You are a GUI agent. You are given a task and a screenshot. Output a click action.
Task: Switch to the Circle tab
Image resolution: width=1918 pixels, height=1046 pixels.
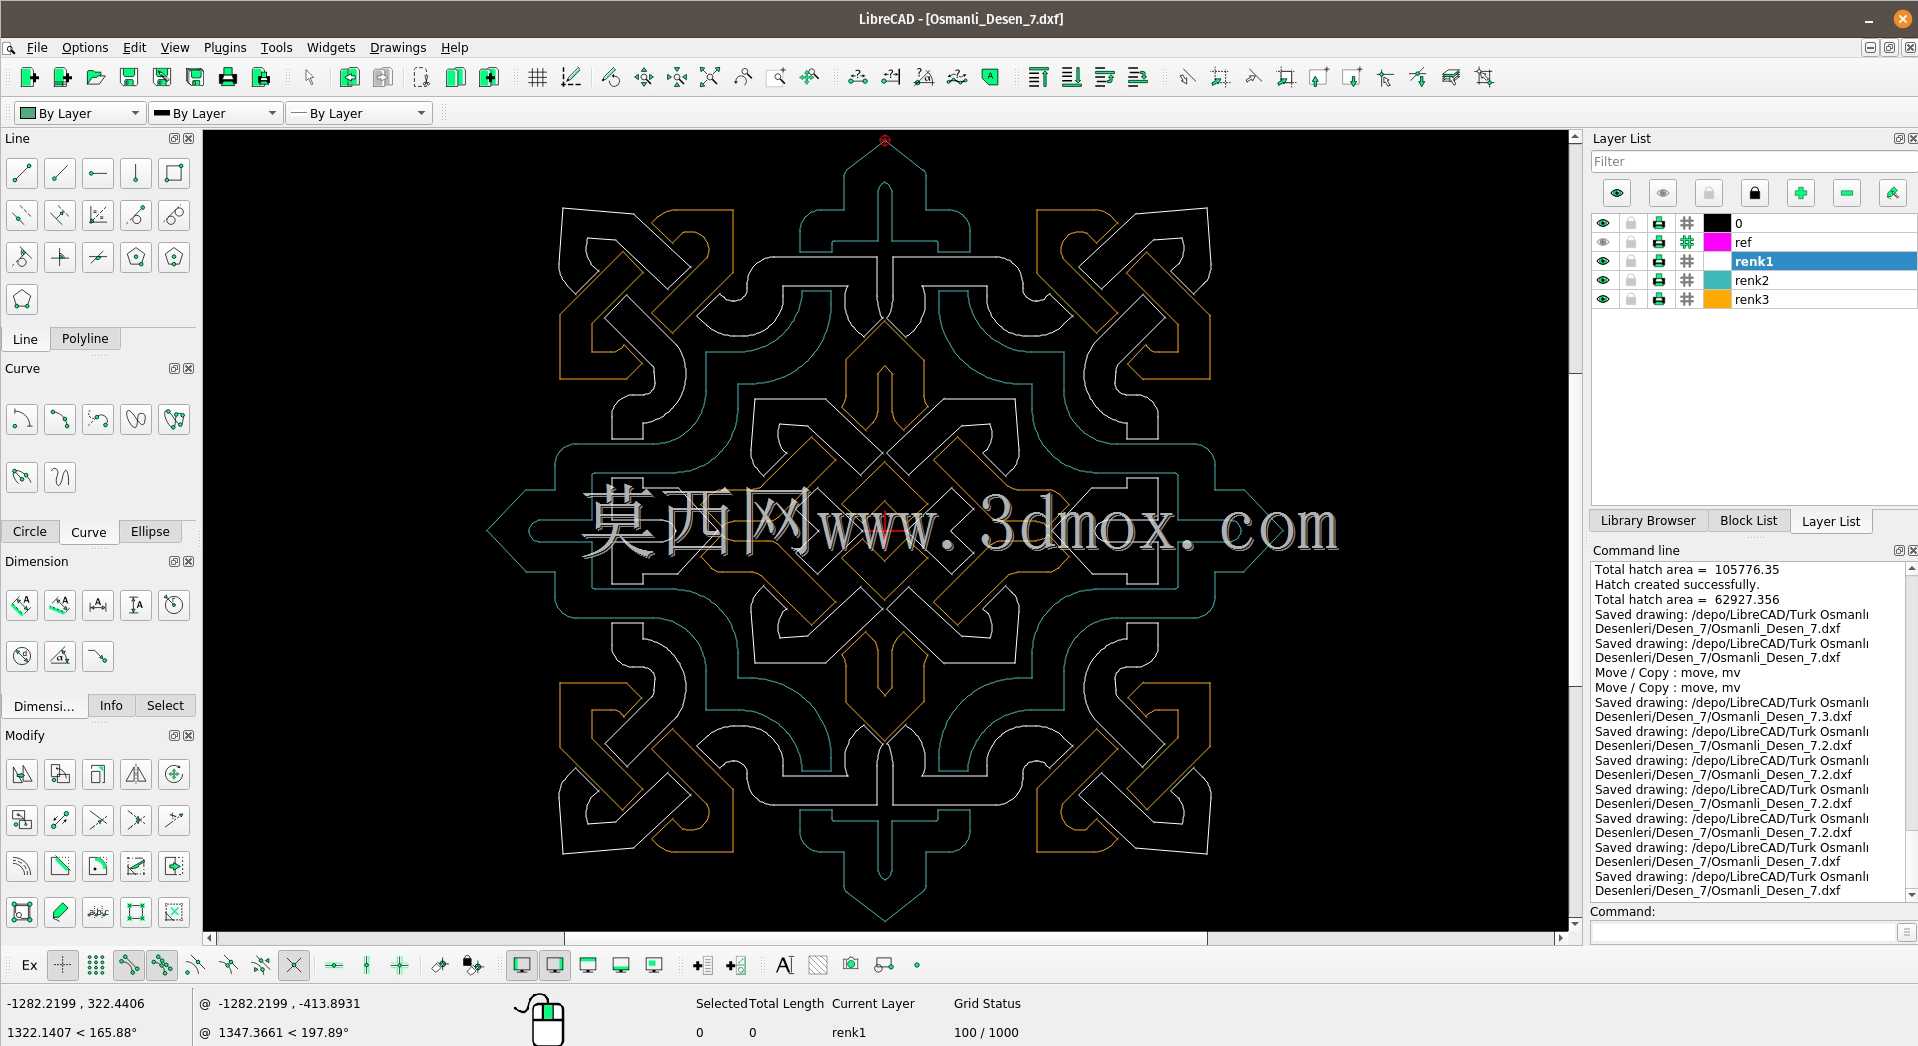[x=30, y=532]
